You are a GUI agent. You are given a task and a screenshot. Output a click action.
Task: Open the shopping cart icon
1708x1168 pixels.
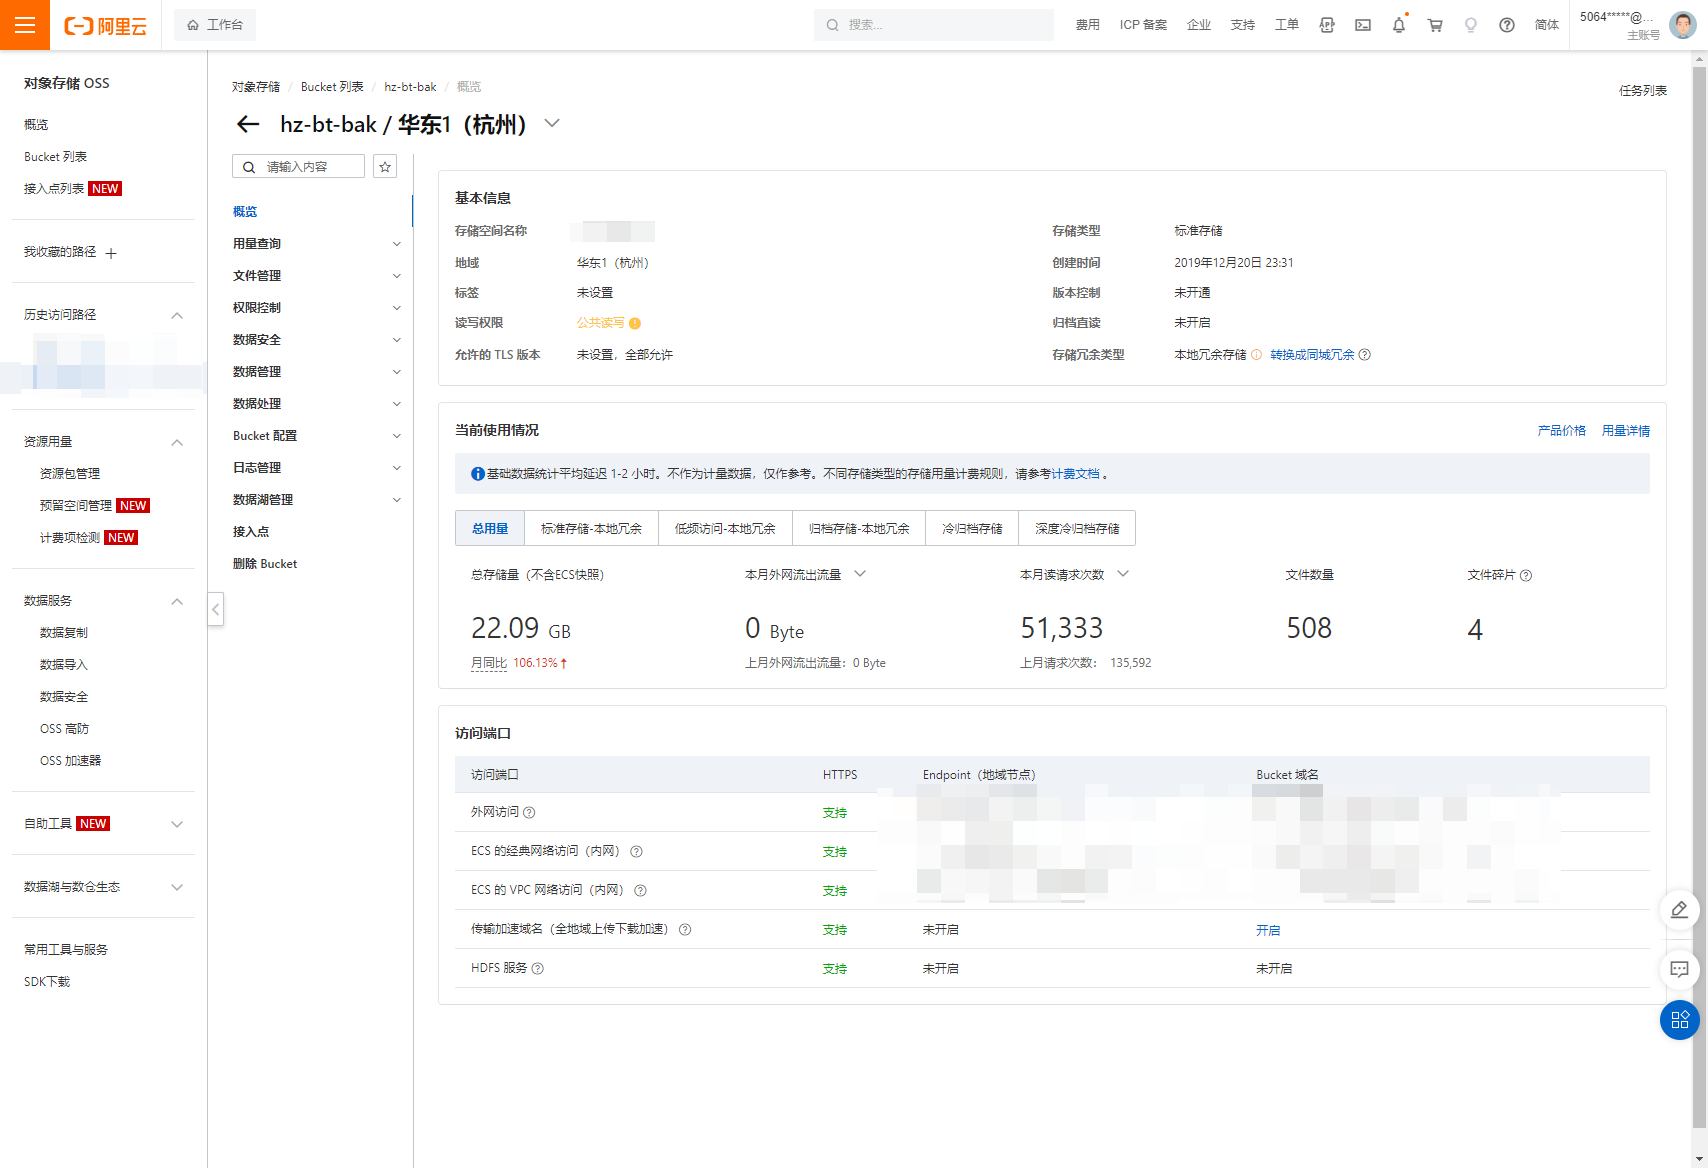pyautogui.click(x=1435, y=25)
